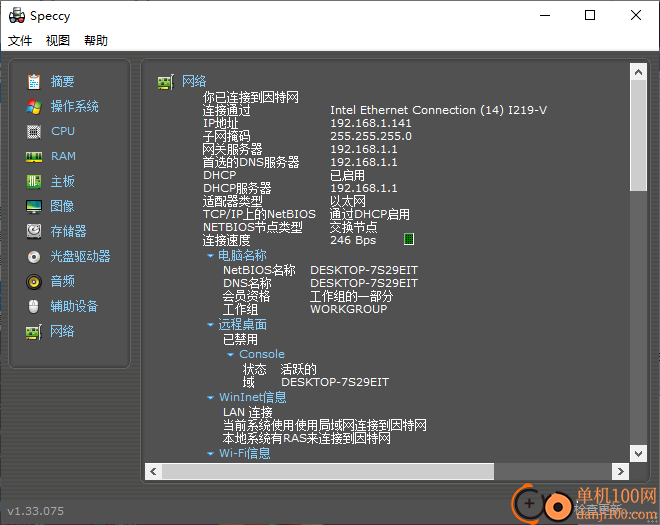Click the Storage (存储器) hard drive icon
The image size is (660, 525).
(34, 231)
